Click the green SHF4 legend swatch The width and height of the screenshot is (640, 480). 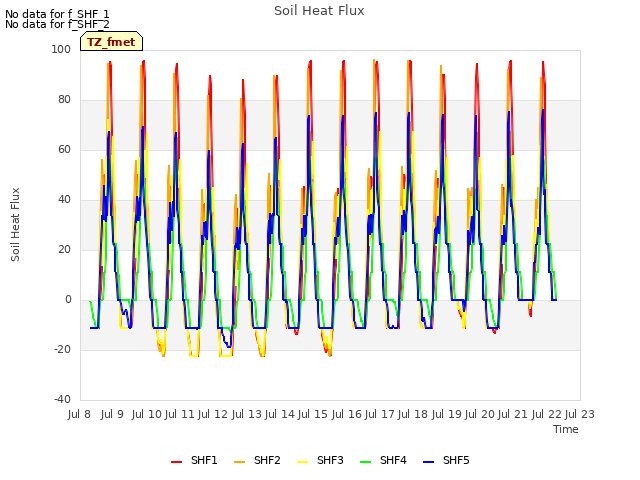click(x=366, y=462)
